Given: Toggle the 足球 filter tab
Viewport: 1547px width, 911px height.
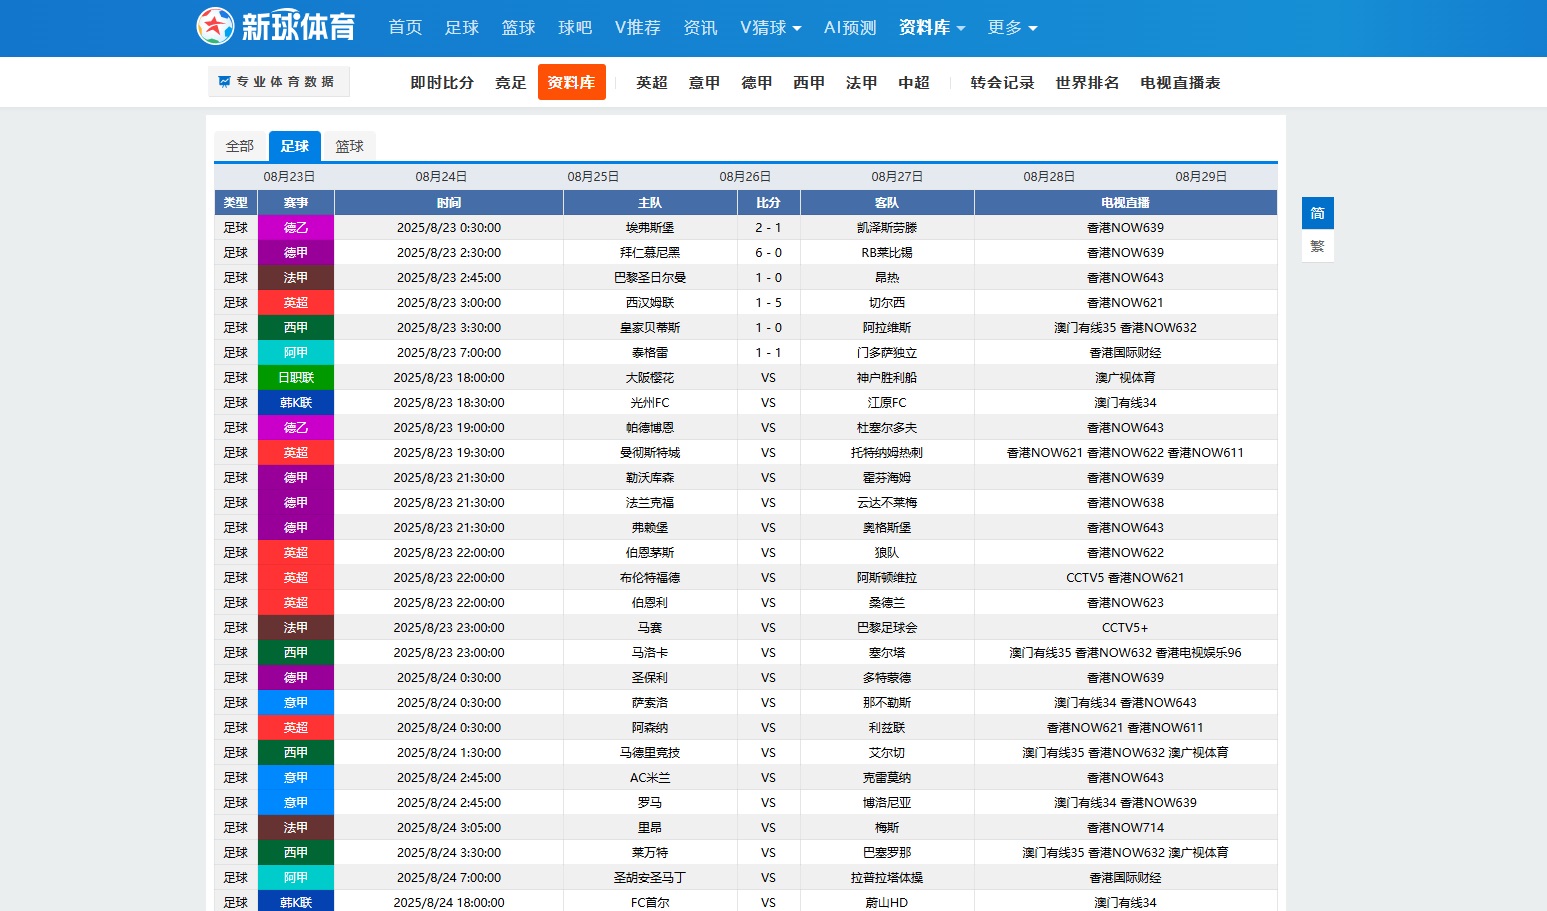Looking at the screenshot, I should [294, 146].
